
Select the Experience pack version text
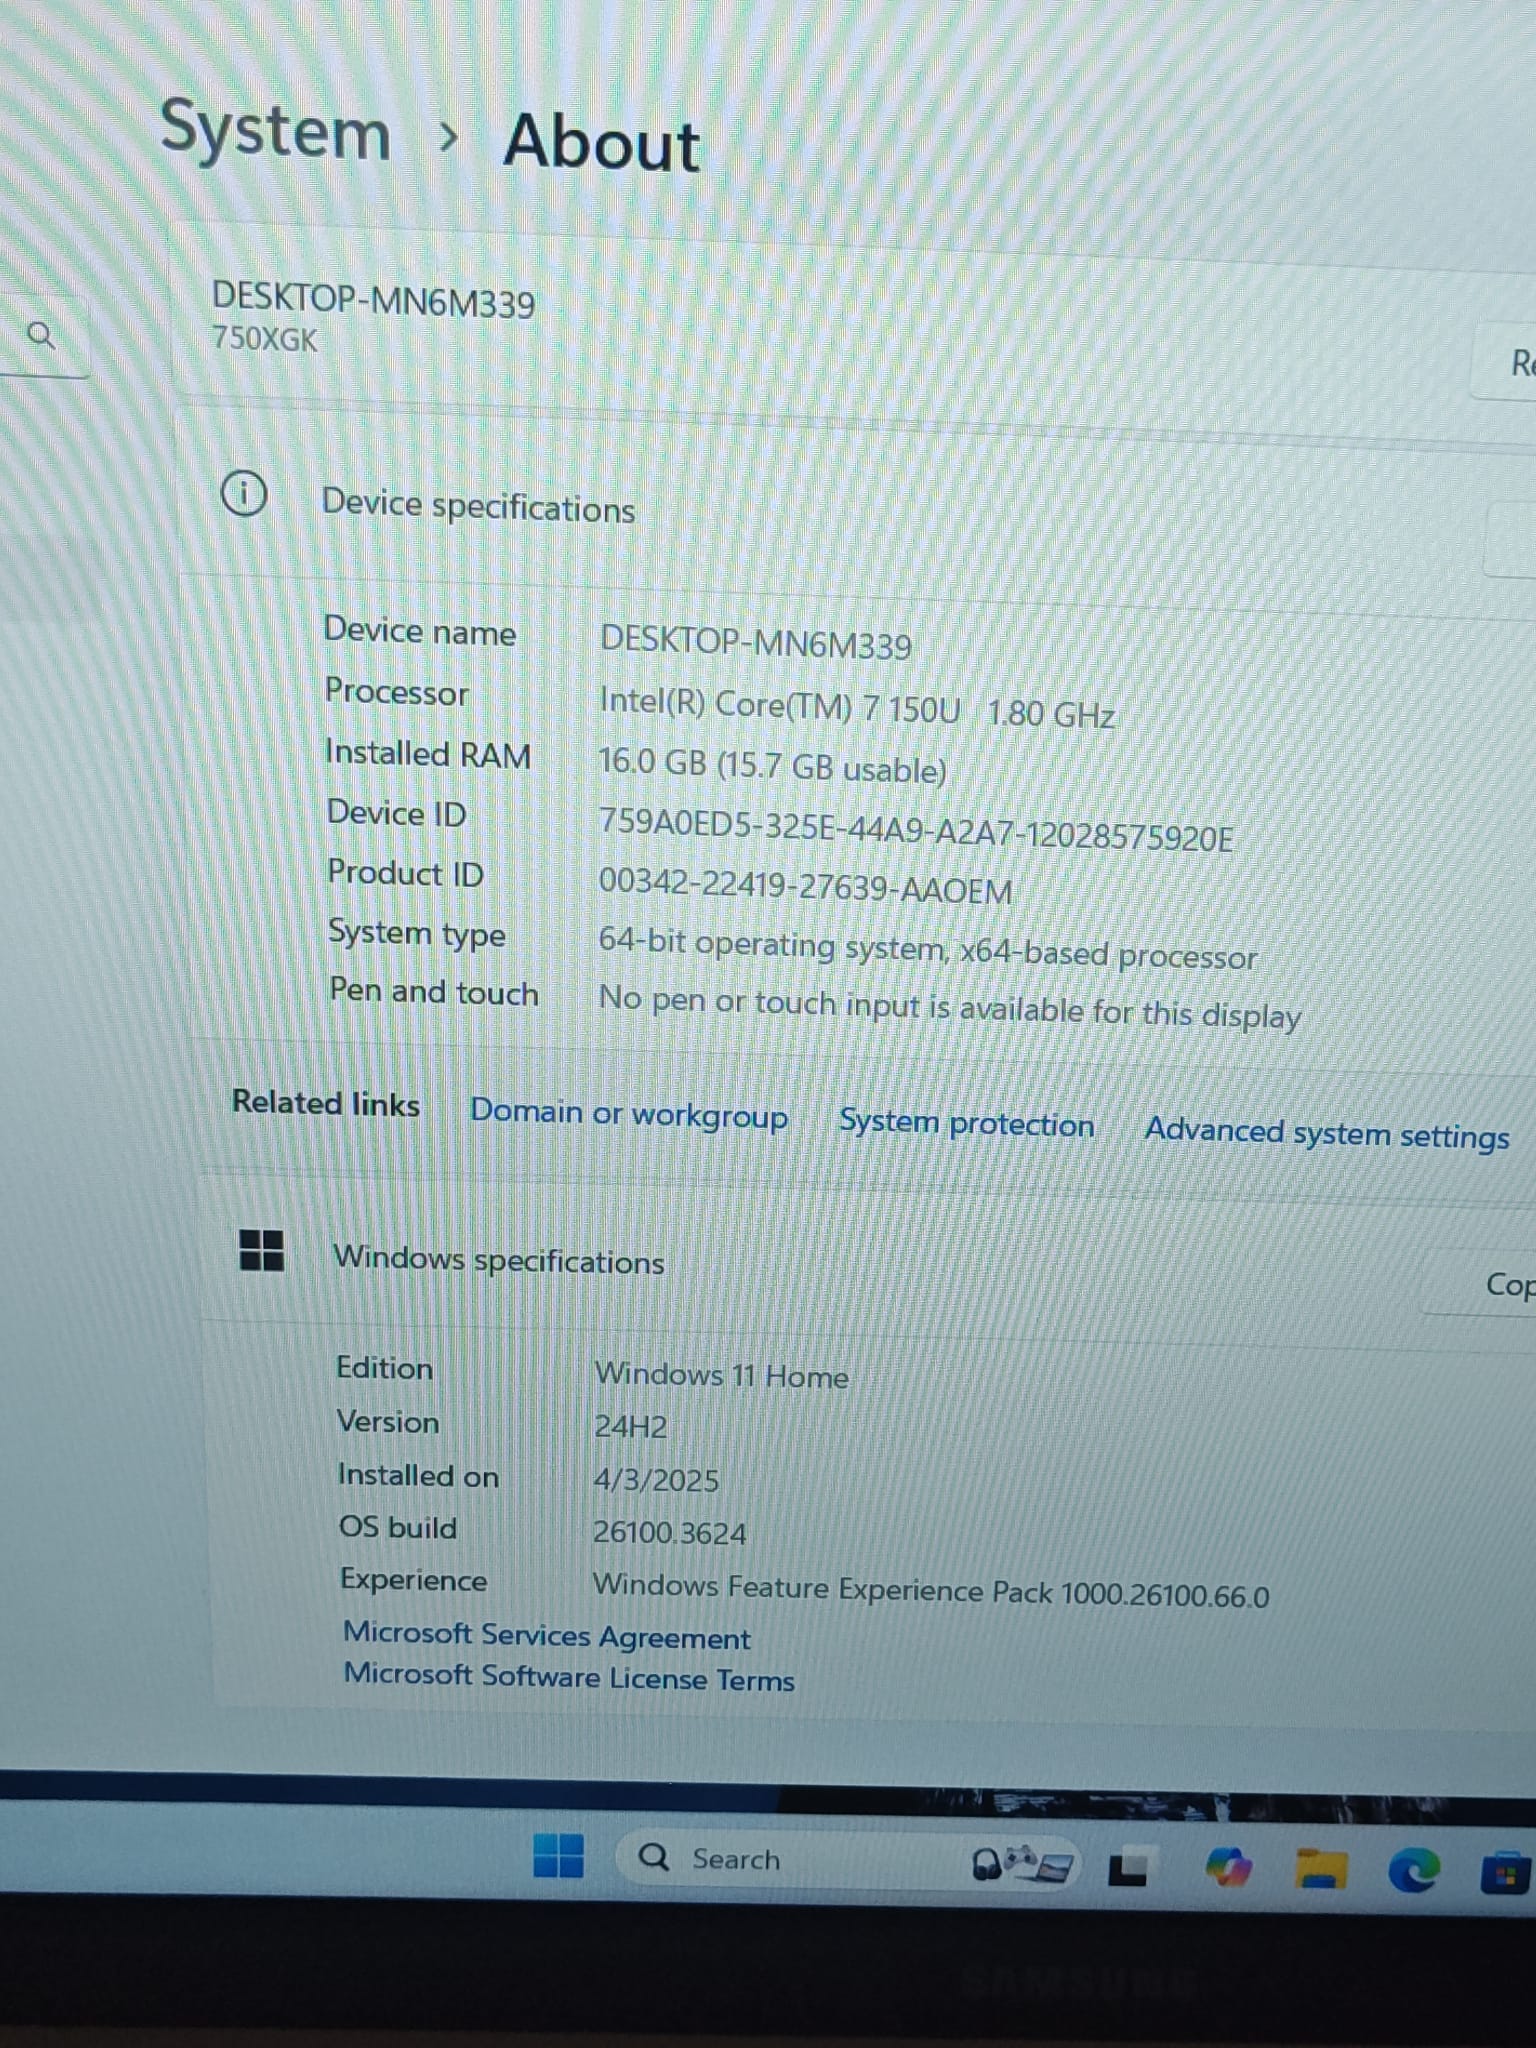(930, 1591)
